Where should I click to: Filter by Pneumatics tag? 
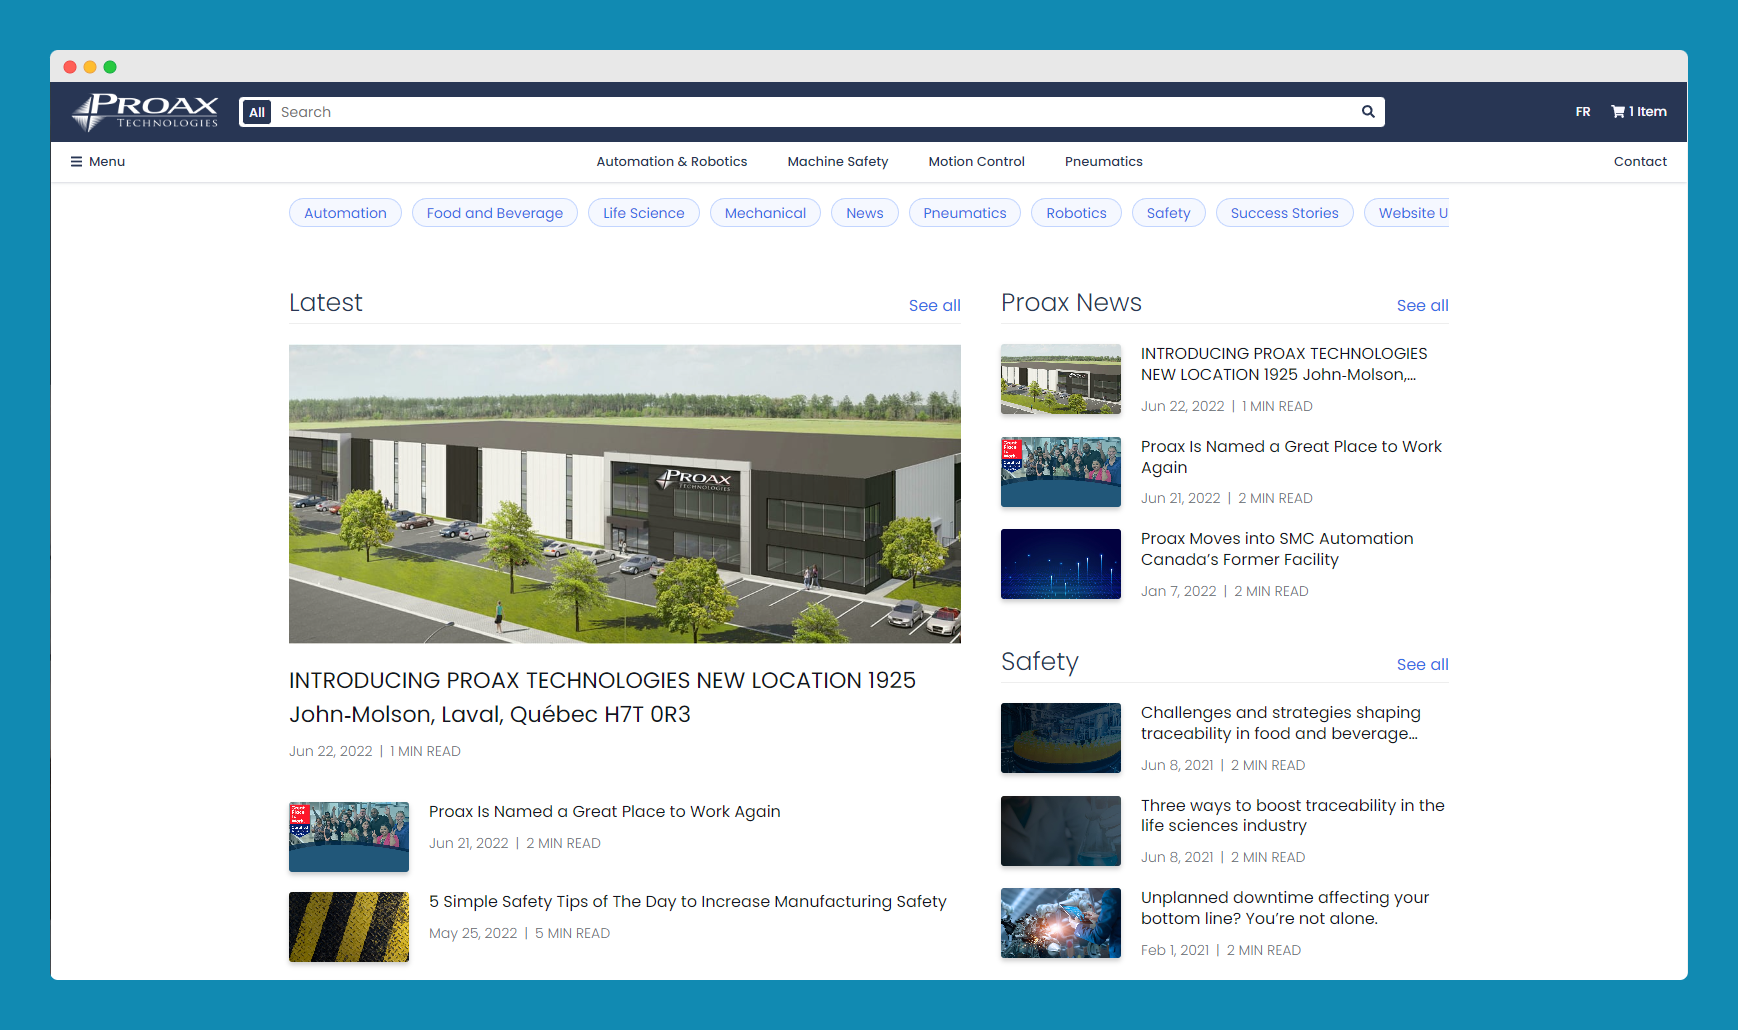(x=965, y=213)
